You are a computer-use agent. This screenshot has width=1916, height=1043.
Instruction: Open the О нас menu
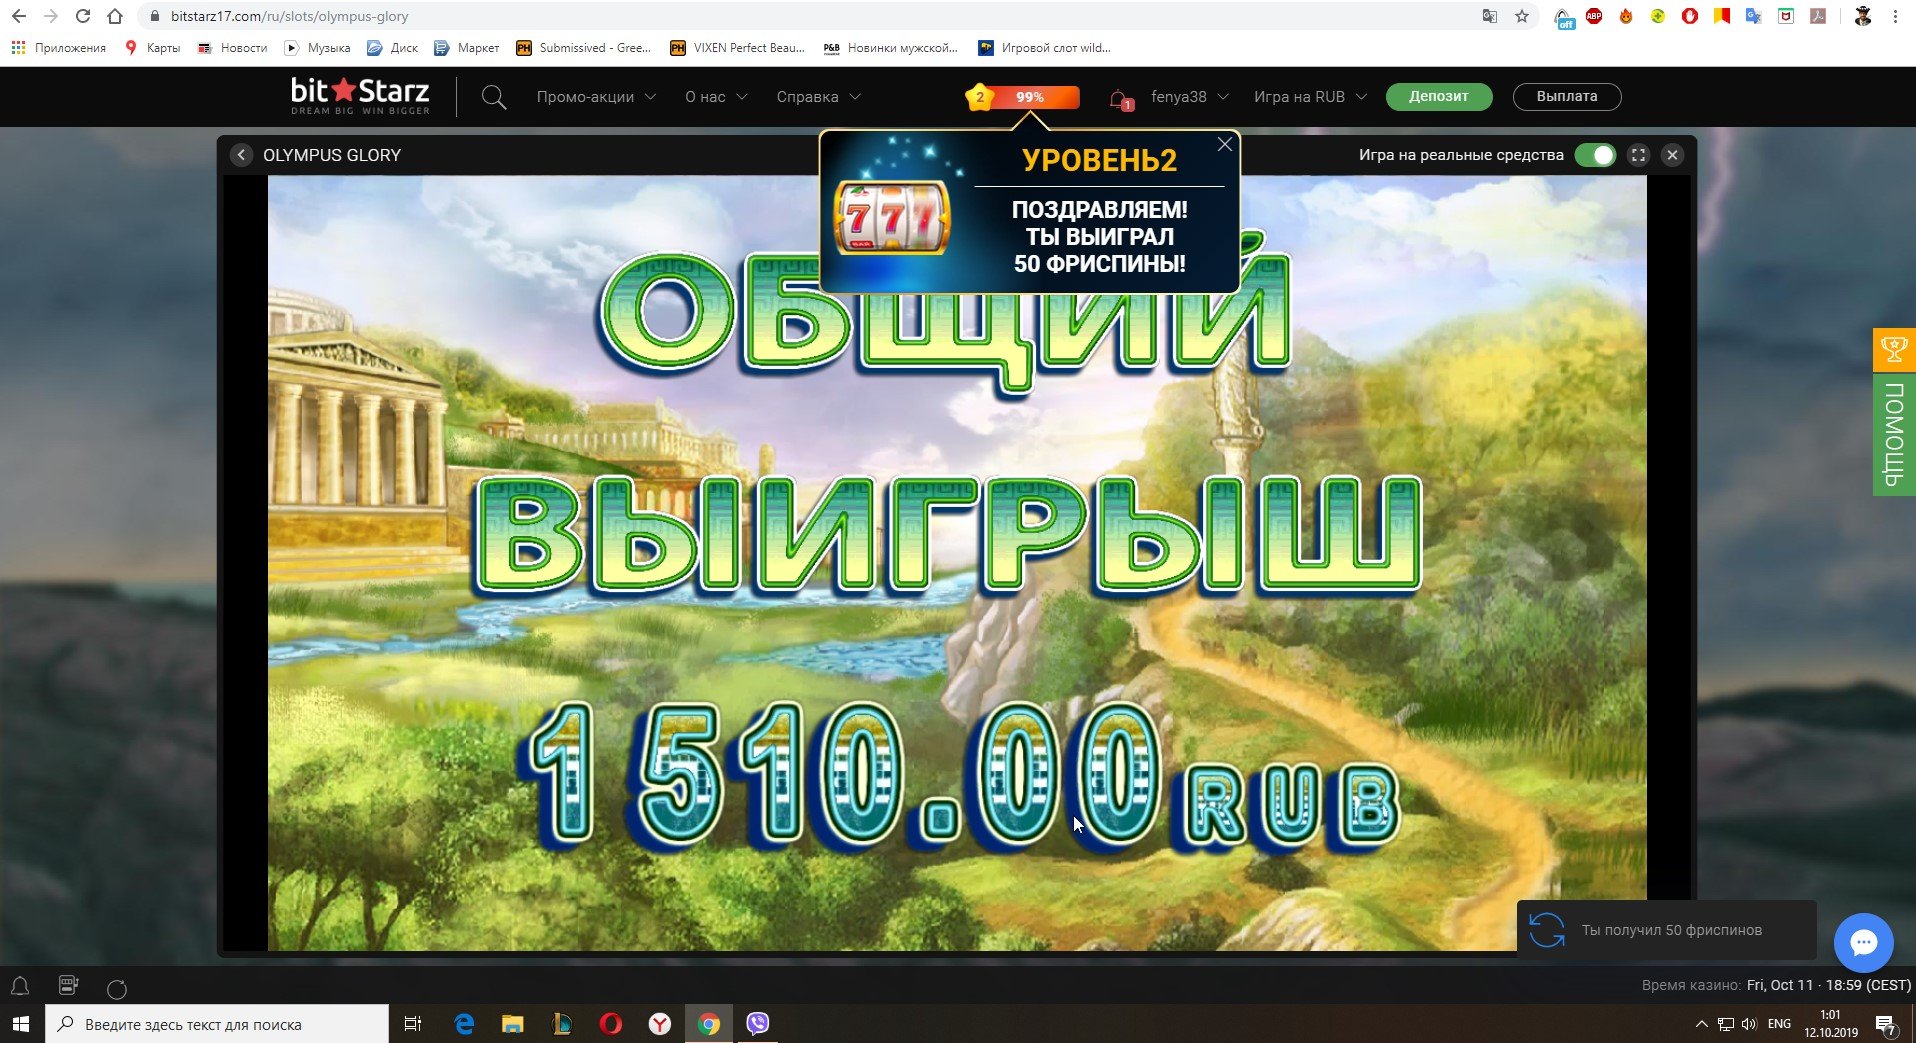point(716,97)
